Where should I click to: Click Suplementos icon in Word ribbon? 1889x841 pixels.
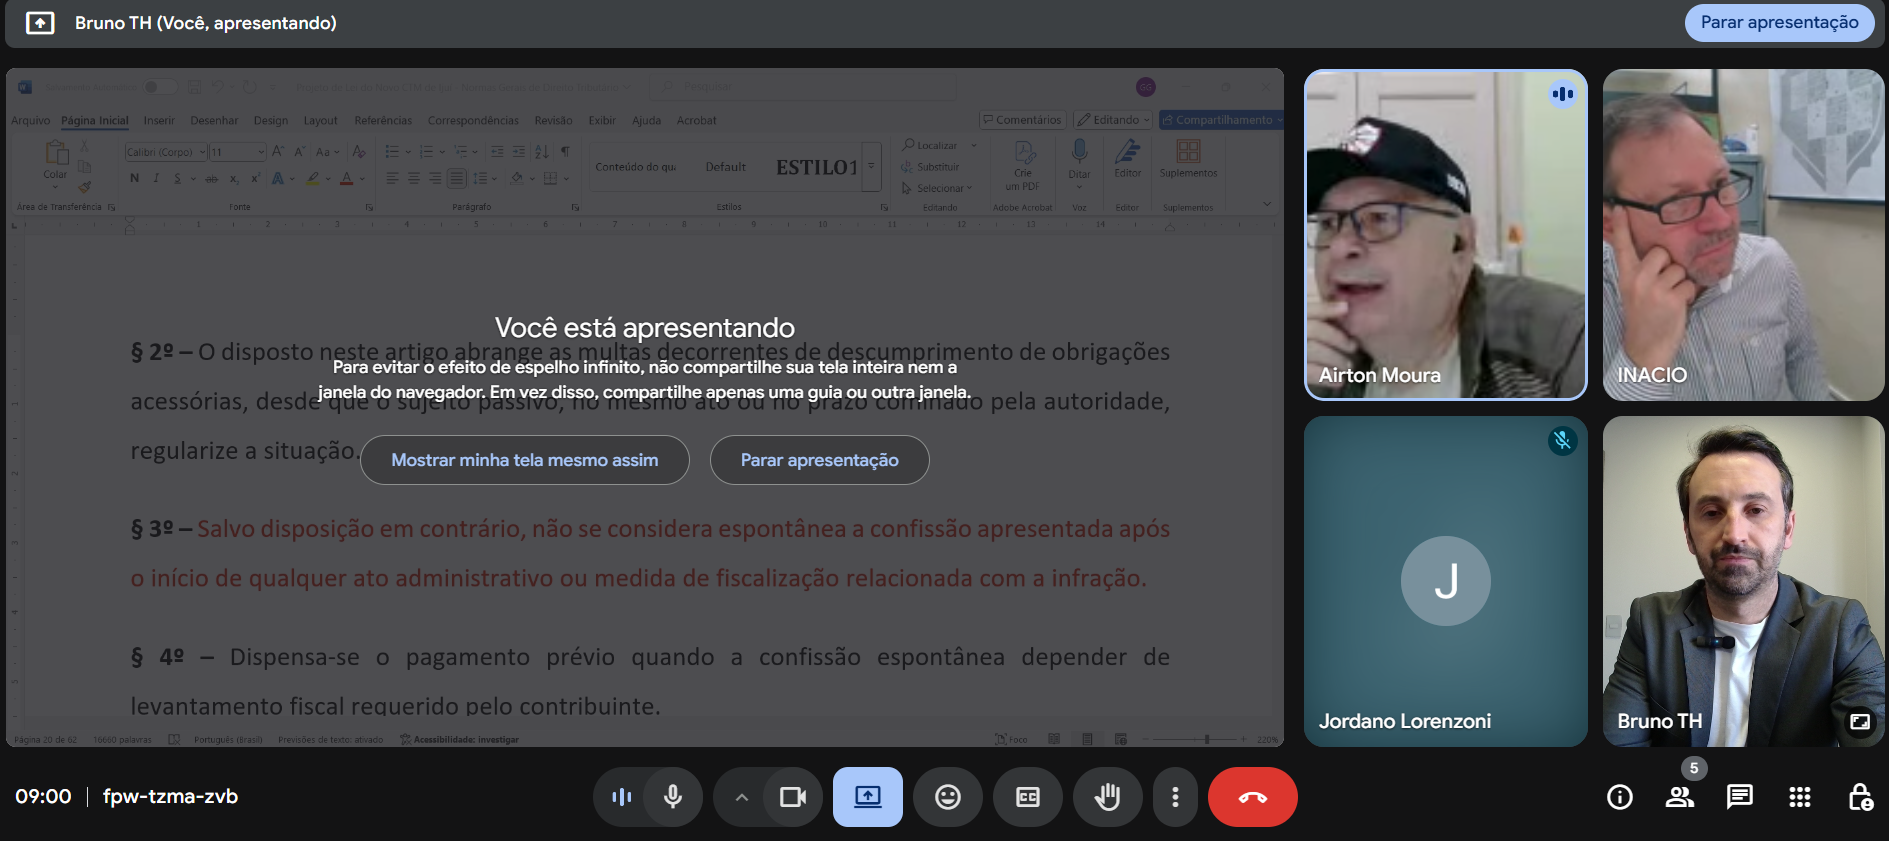(x=1188, y=151)
